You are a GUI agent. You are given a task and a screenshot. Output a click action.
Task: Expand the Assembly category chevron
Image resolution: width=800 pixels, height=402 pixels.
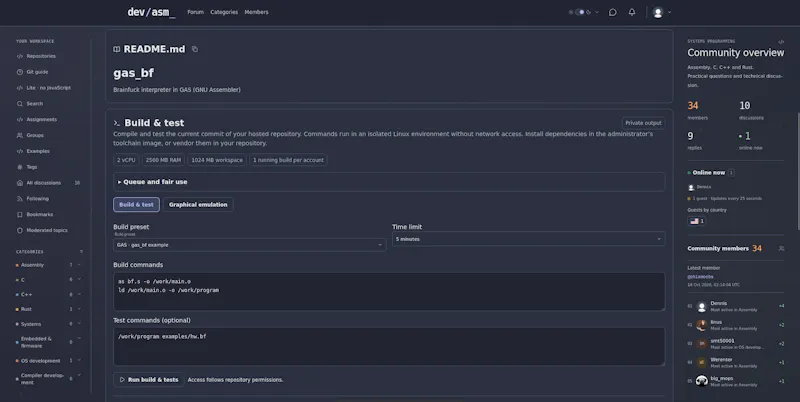pos(79,265)
